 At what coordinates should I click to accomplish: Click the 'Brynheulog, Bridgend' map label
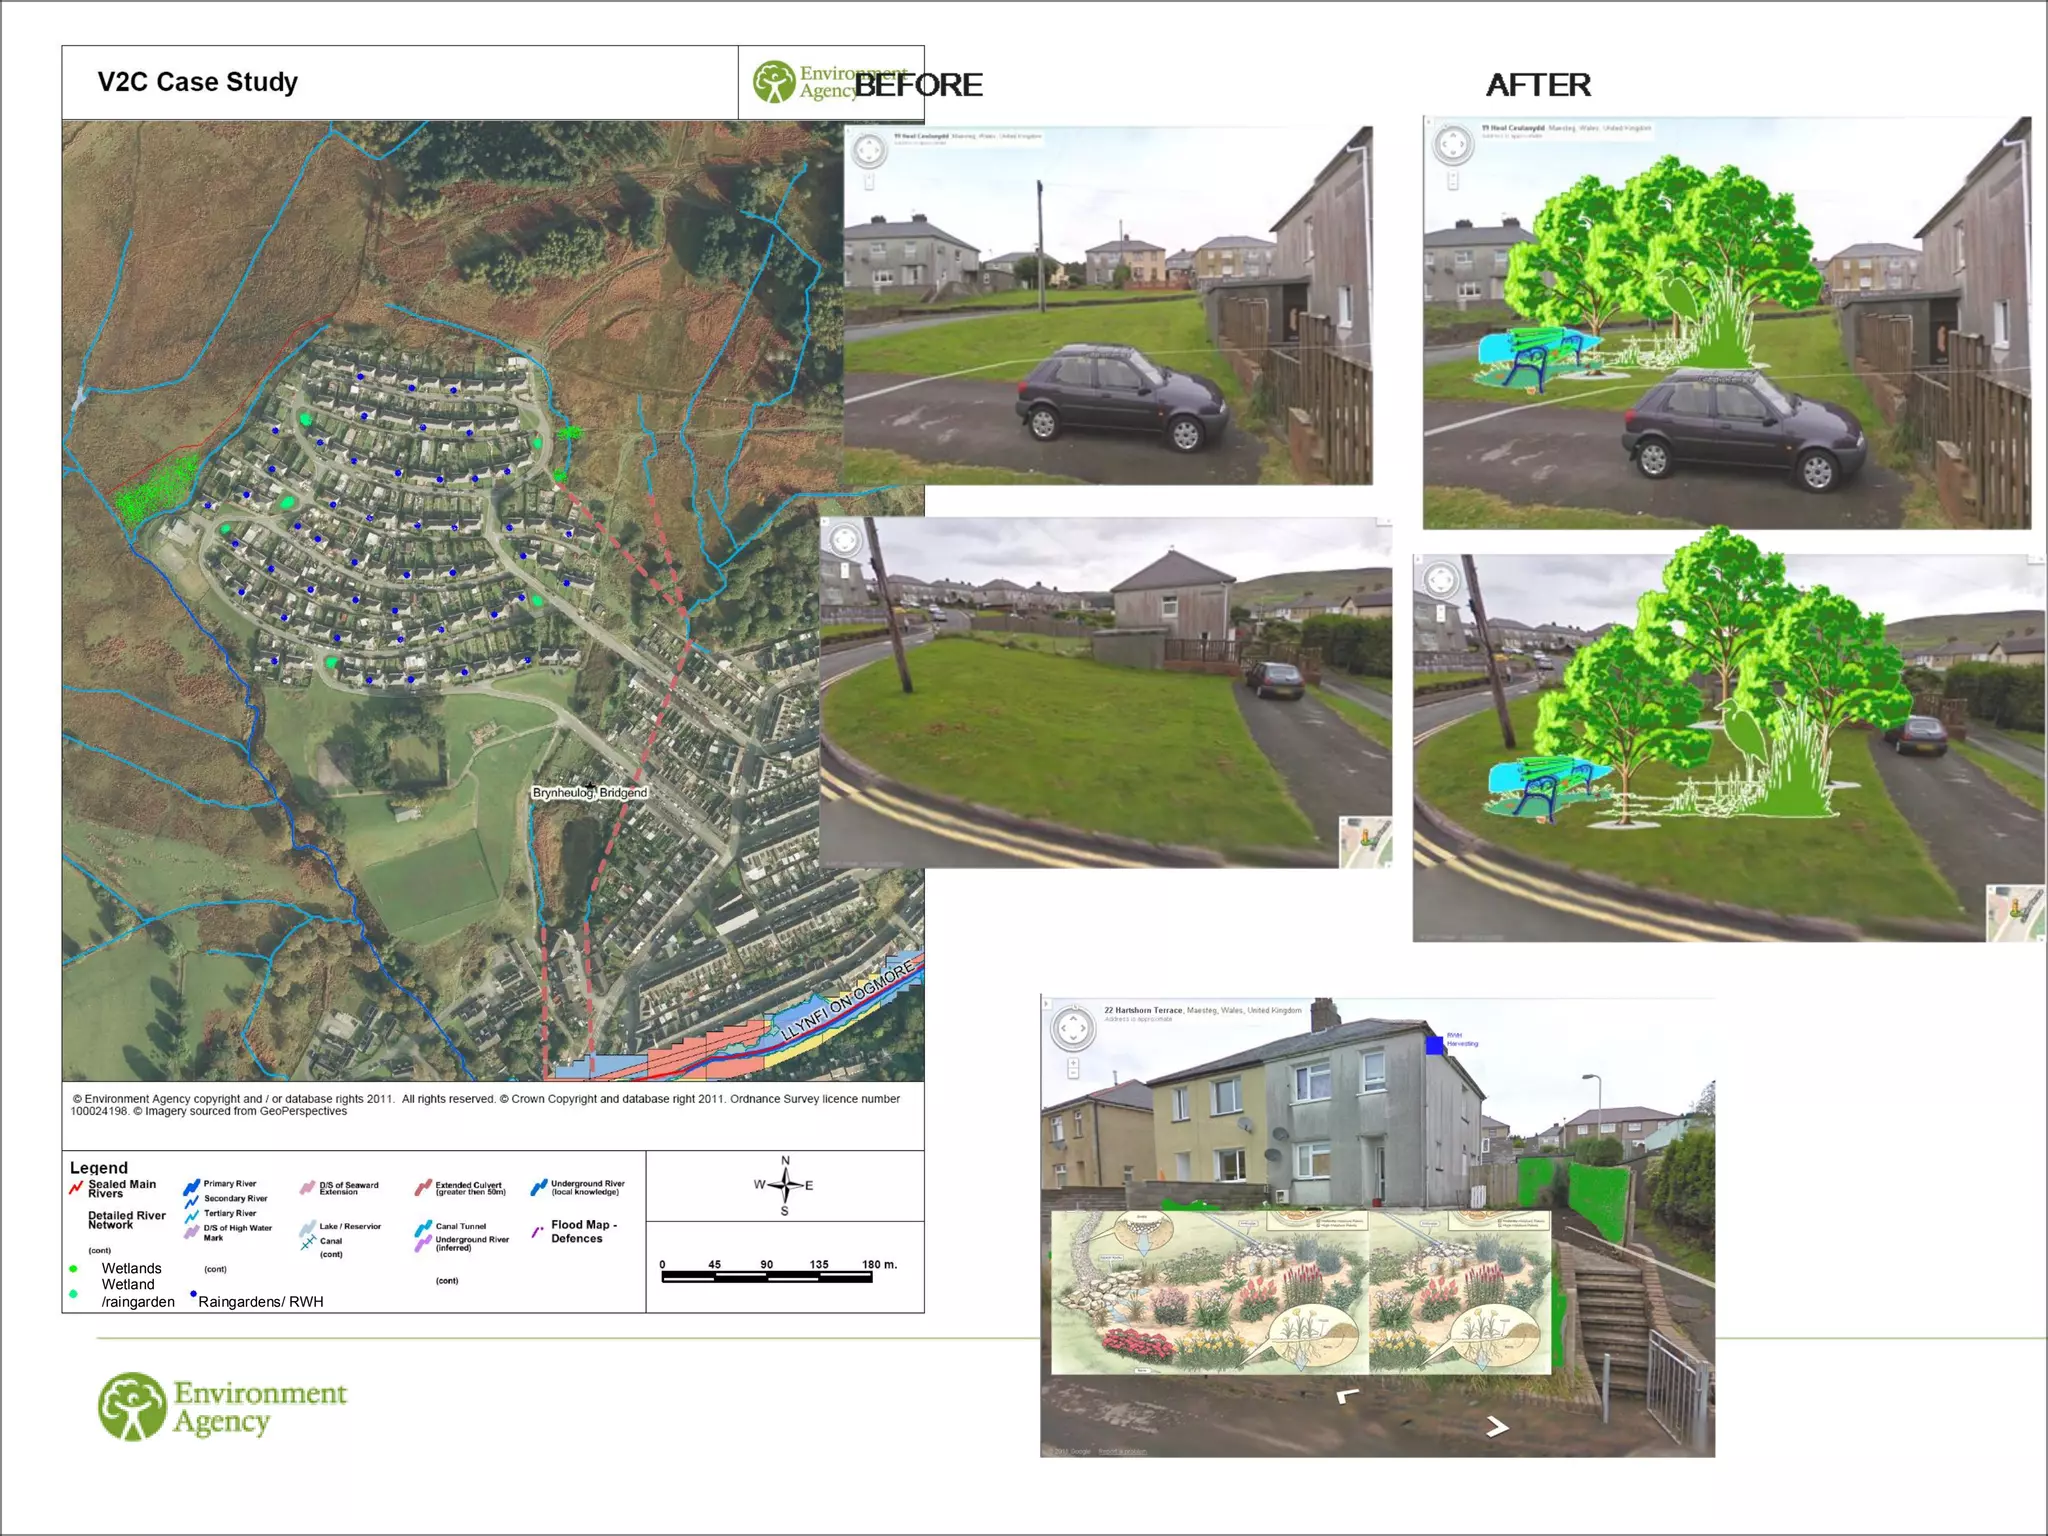(590, 792)
